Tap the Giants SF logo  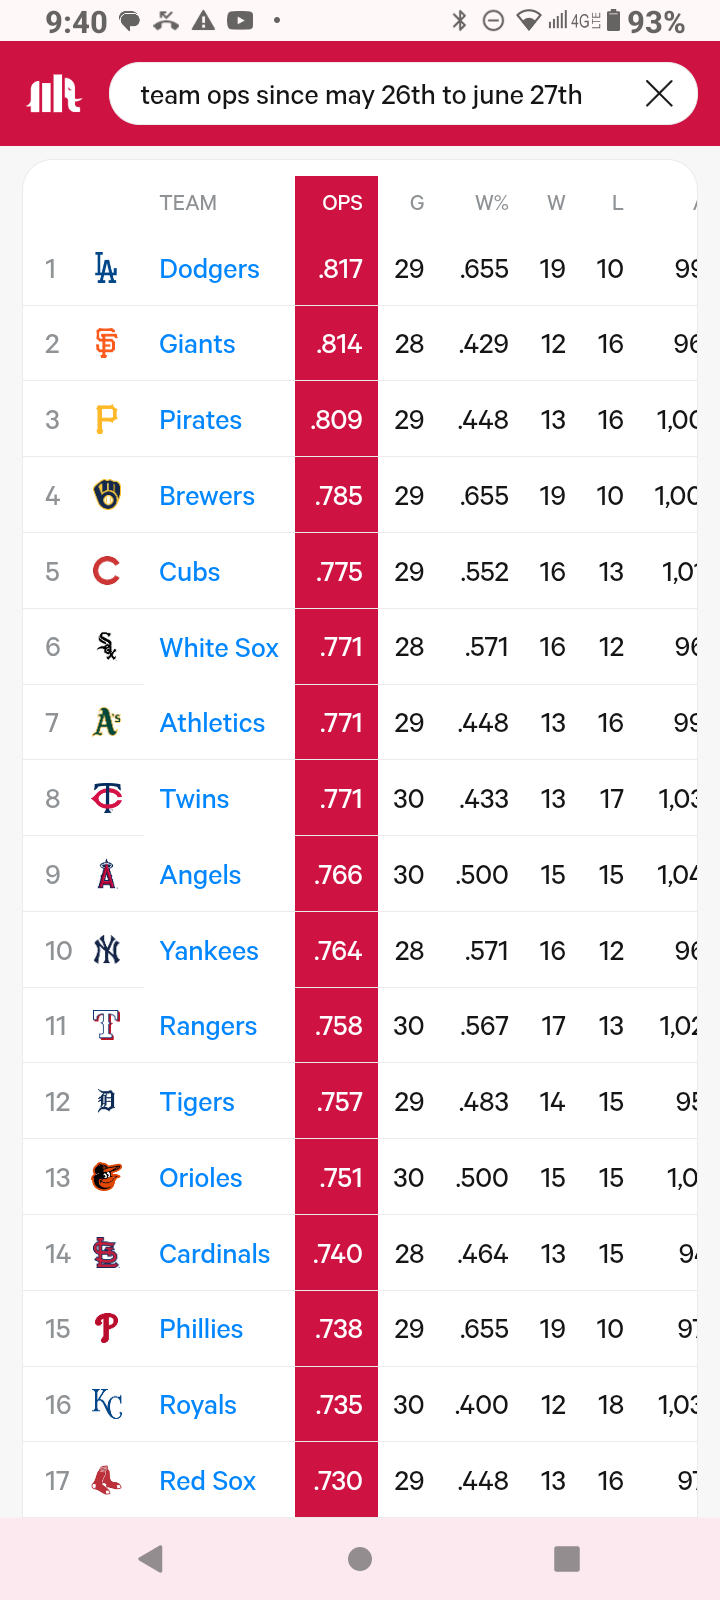click(x=106, y=343)
